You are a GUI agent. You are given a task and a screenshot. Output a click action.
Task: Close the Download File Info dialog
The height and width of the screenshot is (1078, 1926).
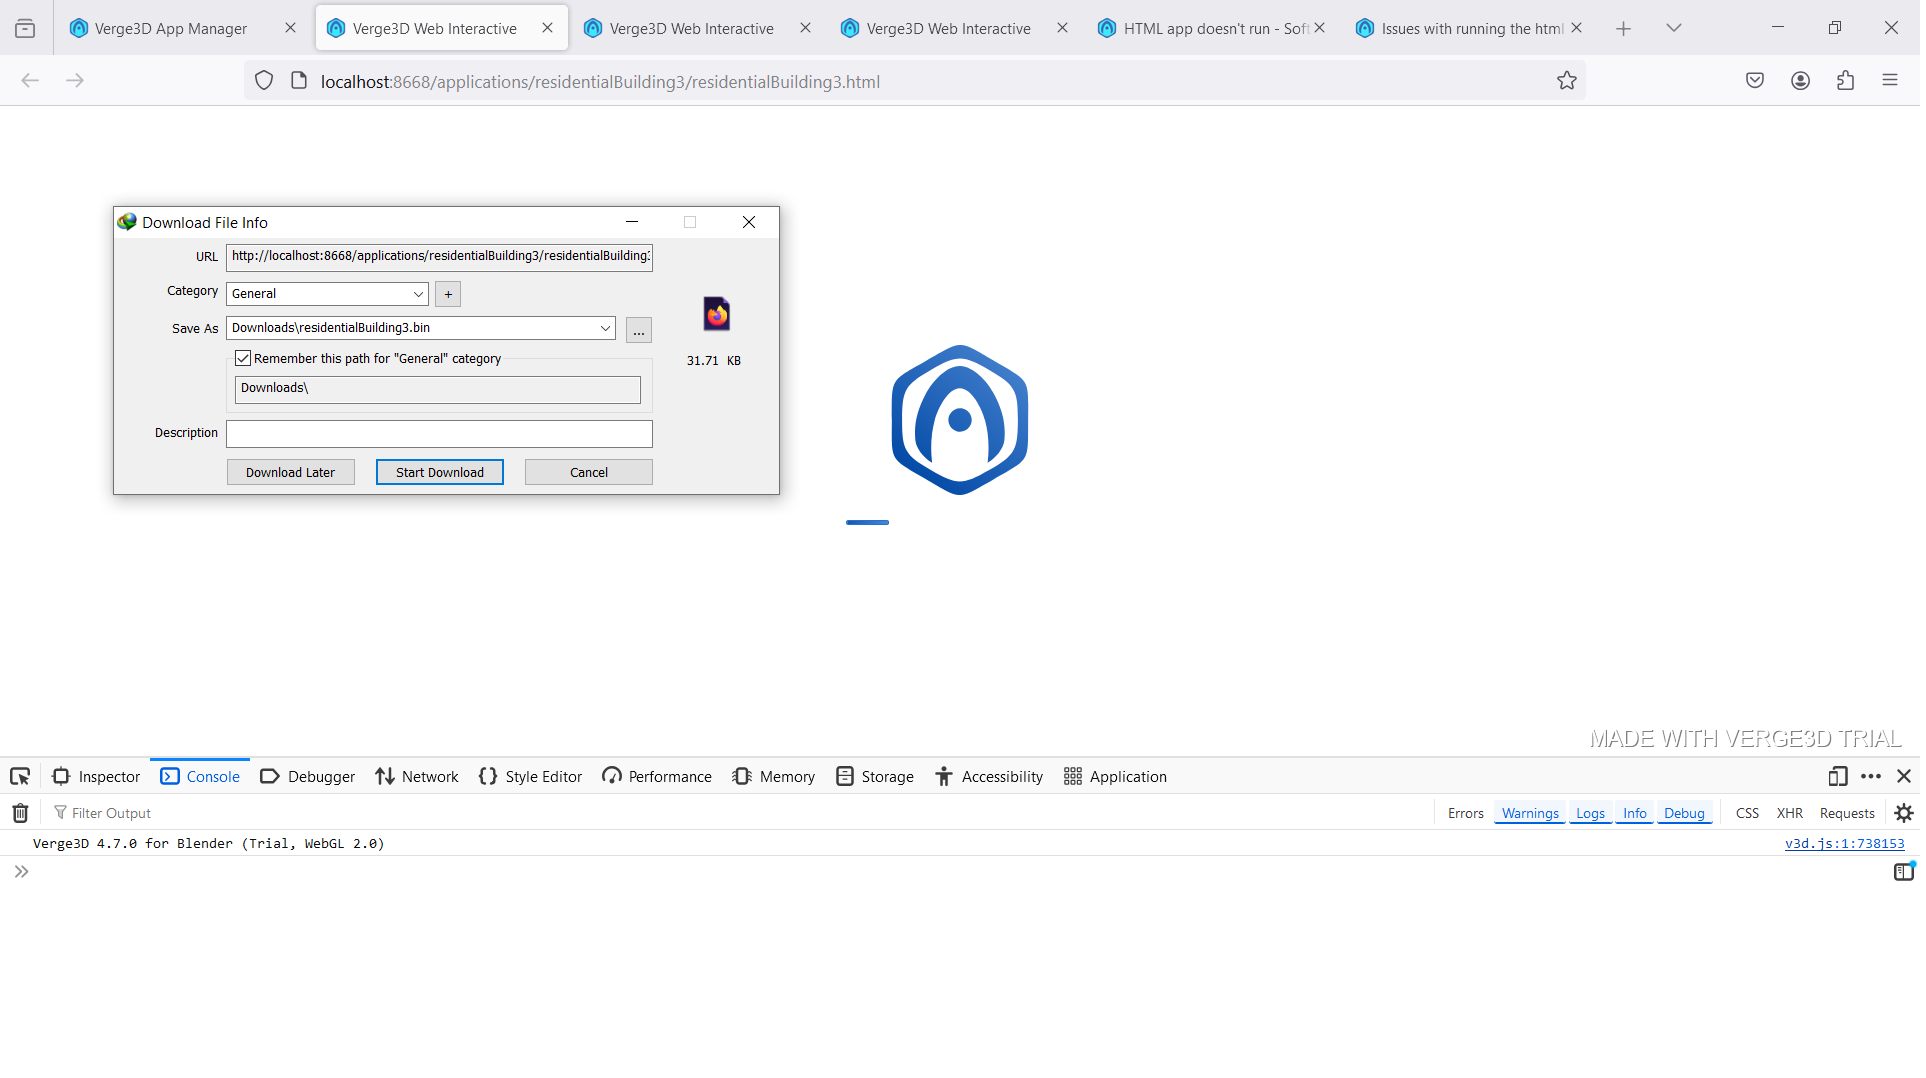(x=749, y=223)
